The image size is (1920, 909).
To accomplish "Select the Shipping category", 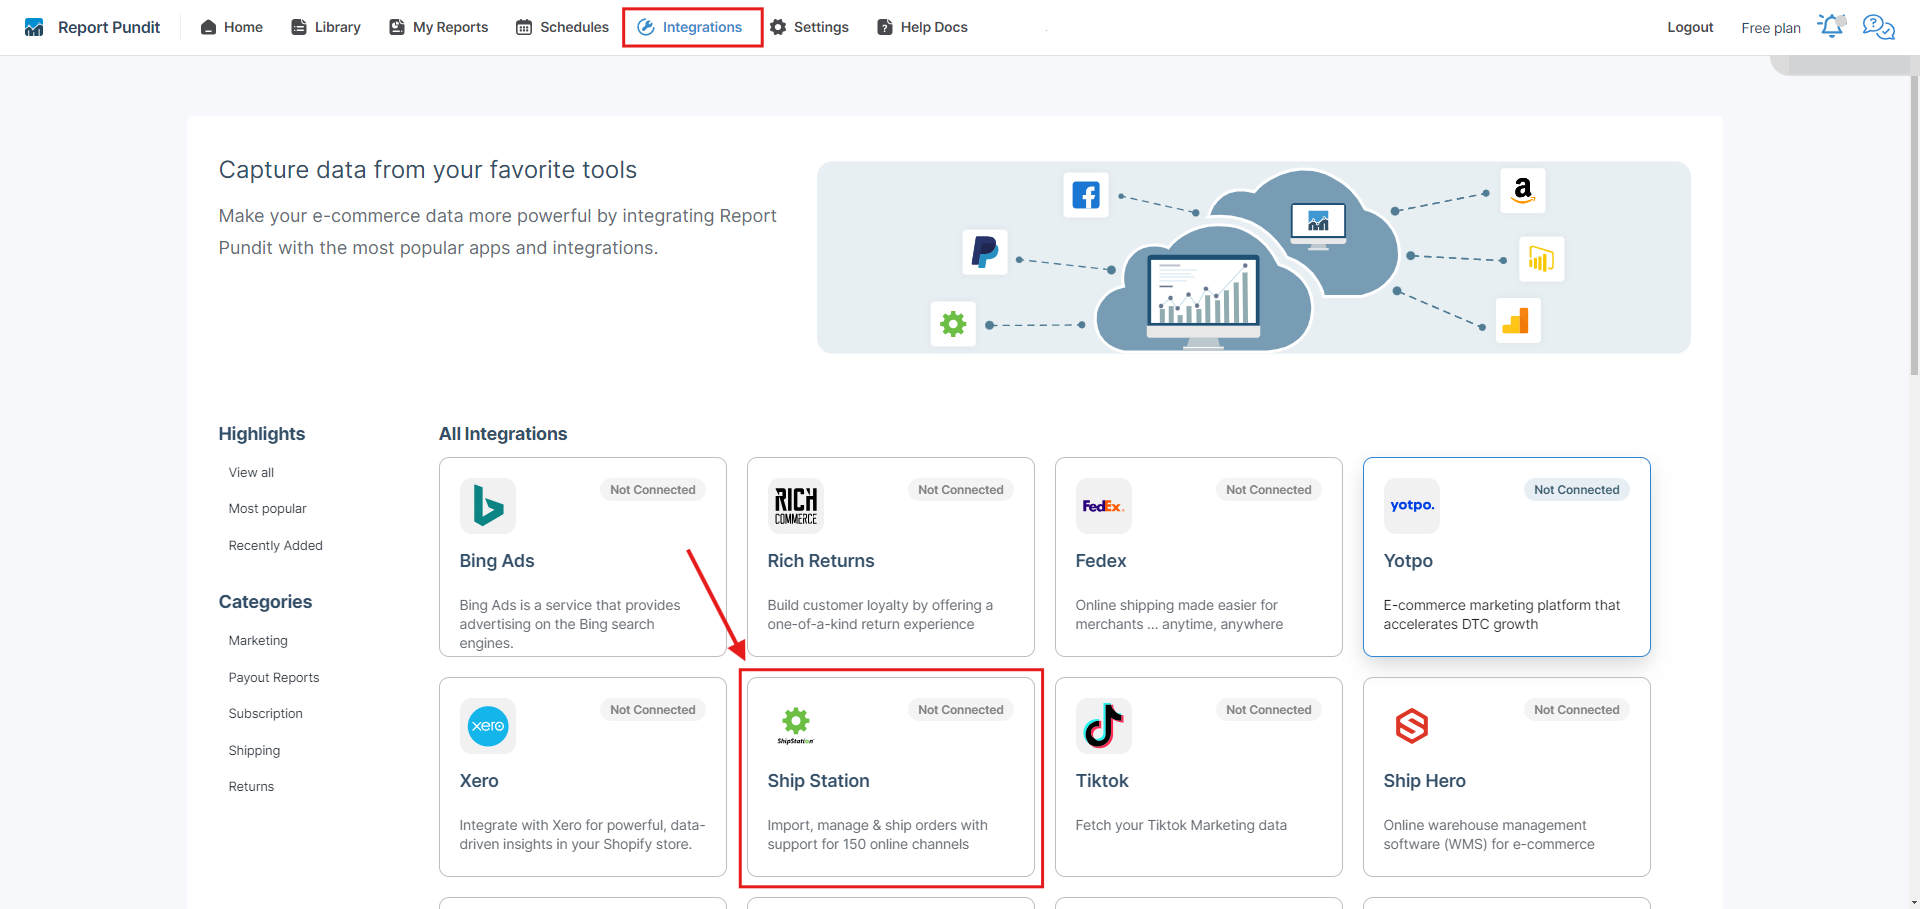I will pyautogui.click(x=254, y=751).
